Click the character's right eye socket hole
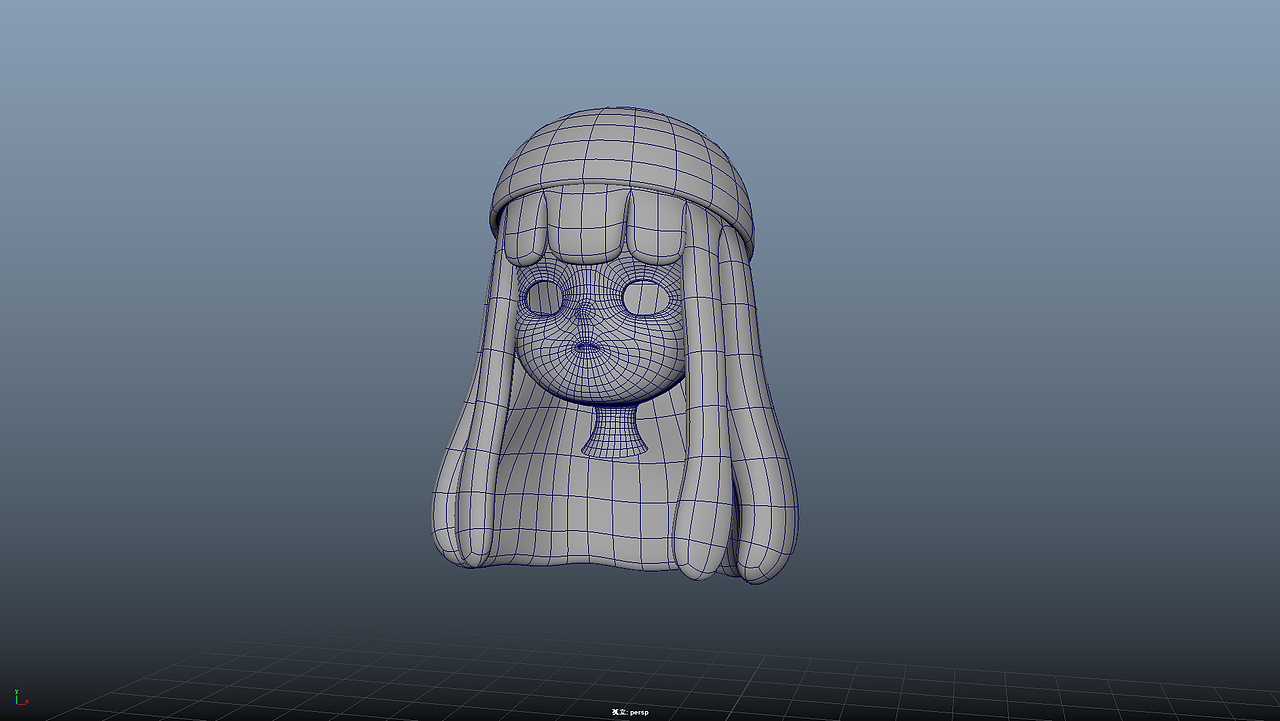The height and width of the screenshot is (721, 1280). pyautogui.click(x=545, y=296)
